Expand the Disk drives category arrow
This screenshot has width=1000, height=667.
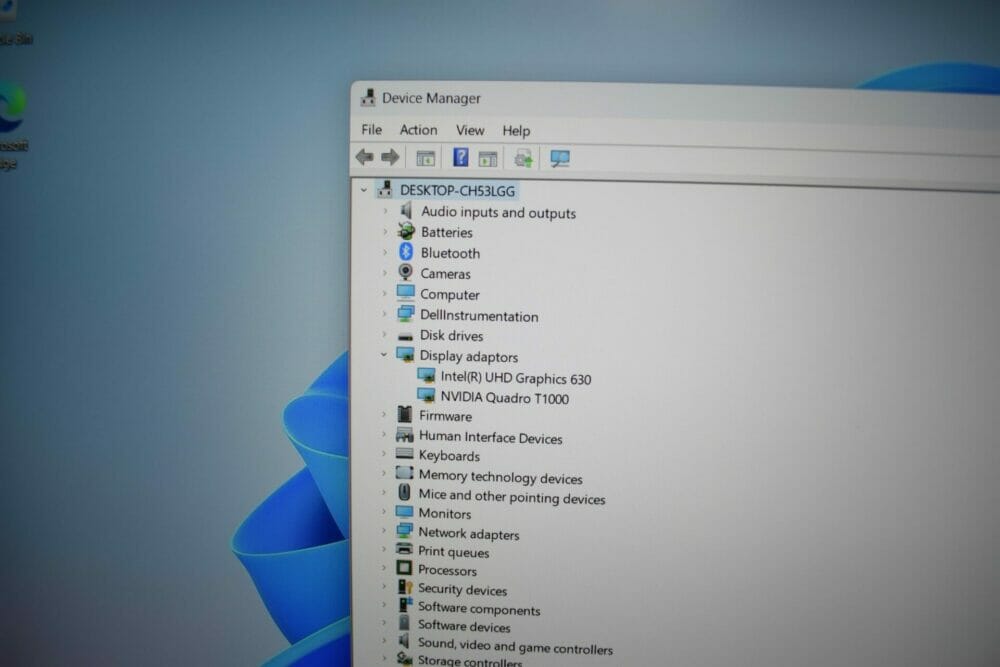pyautogui.click(x=384, y=334)
